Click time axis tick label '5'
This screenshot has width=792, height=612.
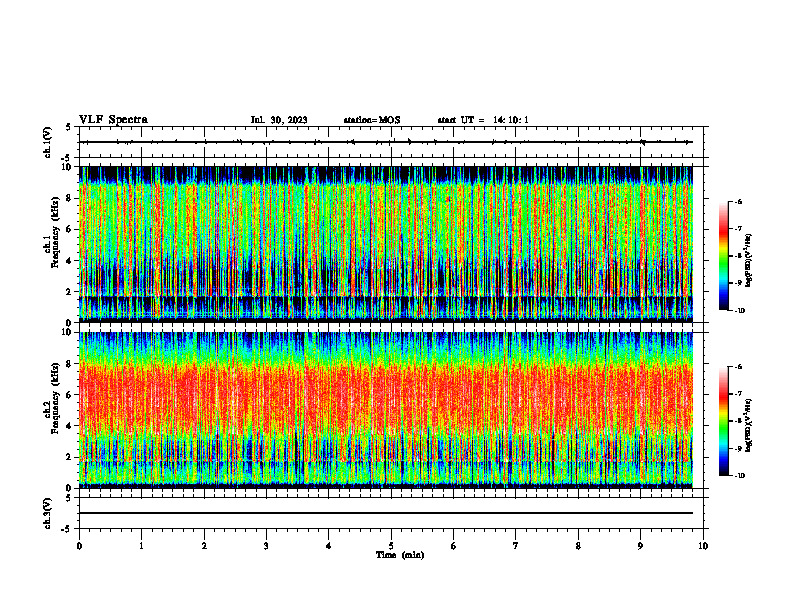[x=391, y=546]
